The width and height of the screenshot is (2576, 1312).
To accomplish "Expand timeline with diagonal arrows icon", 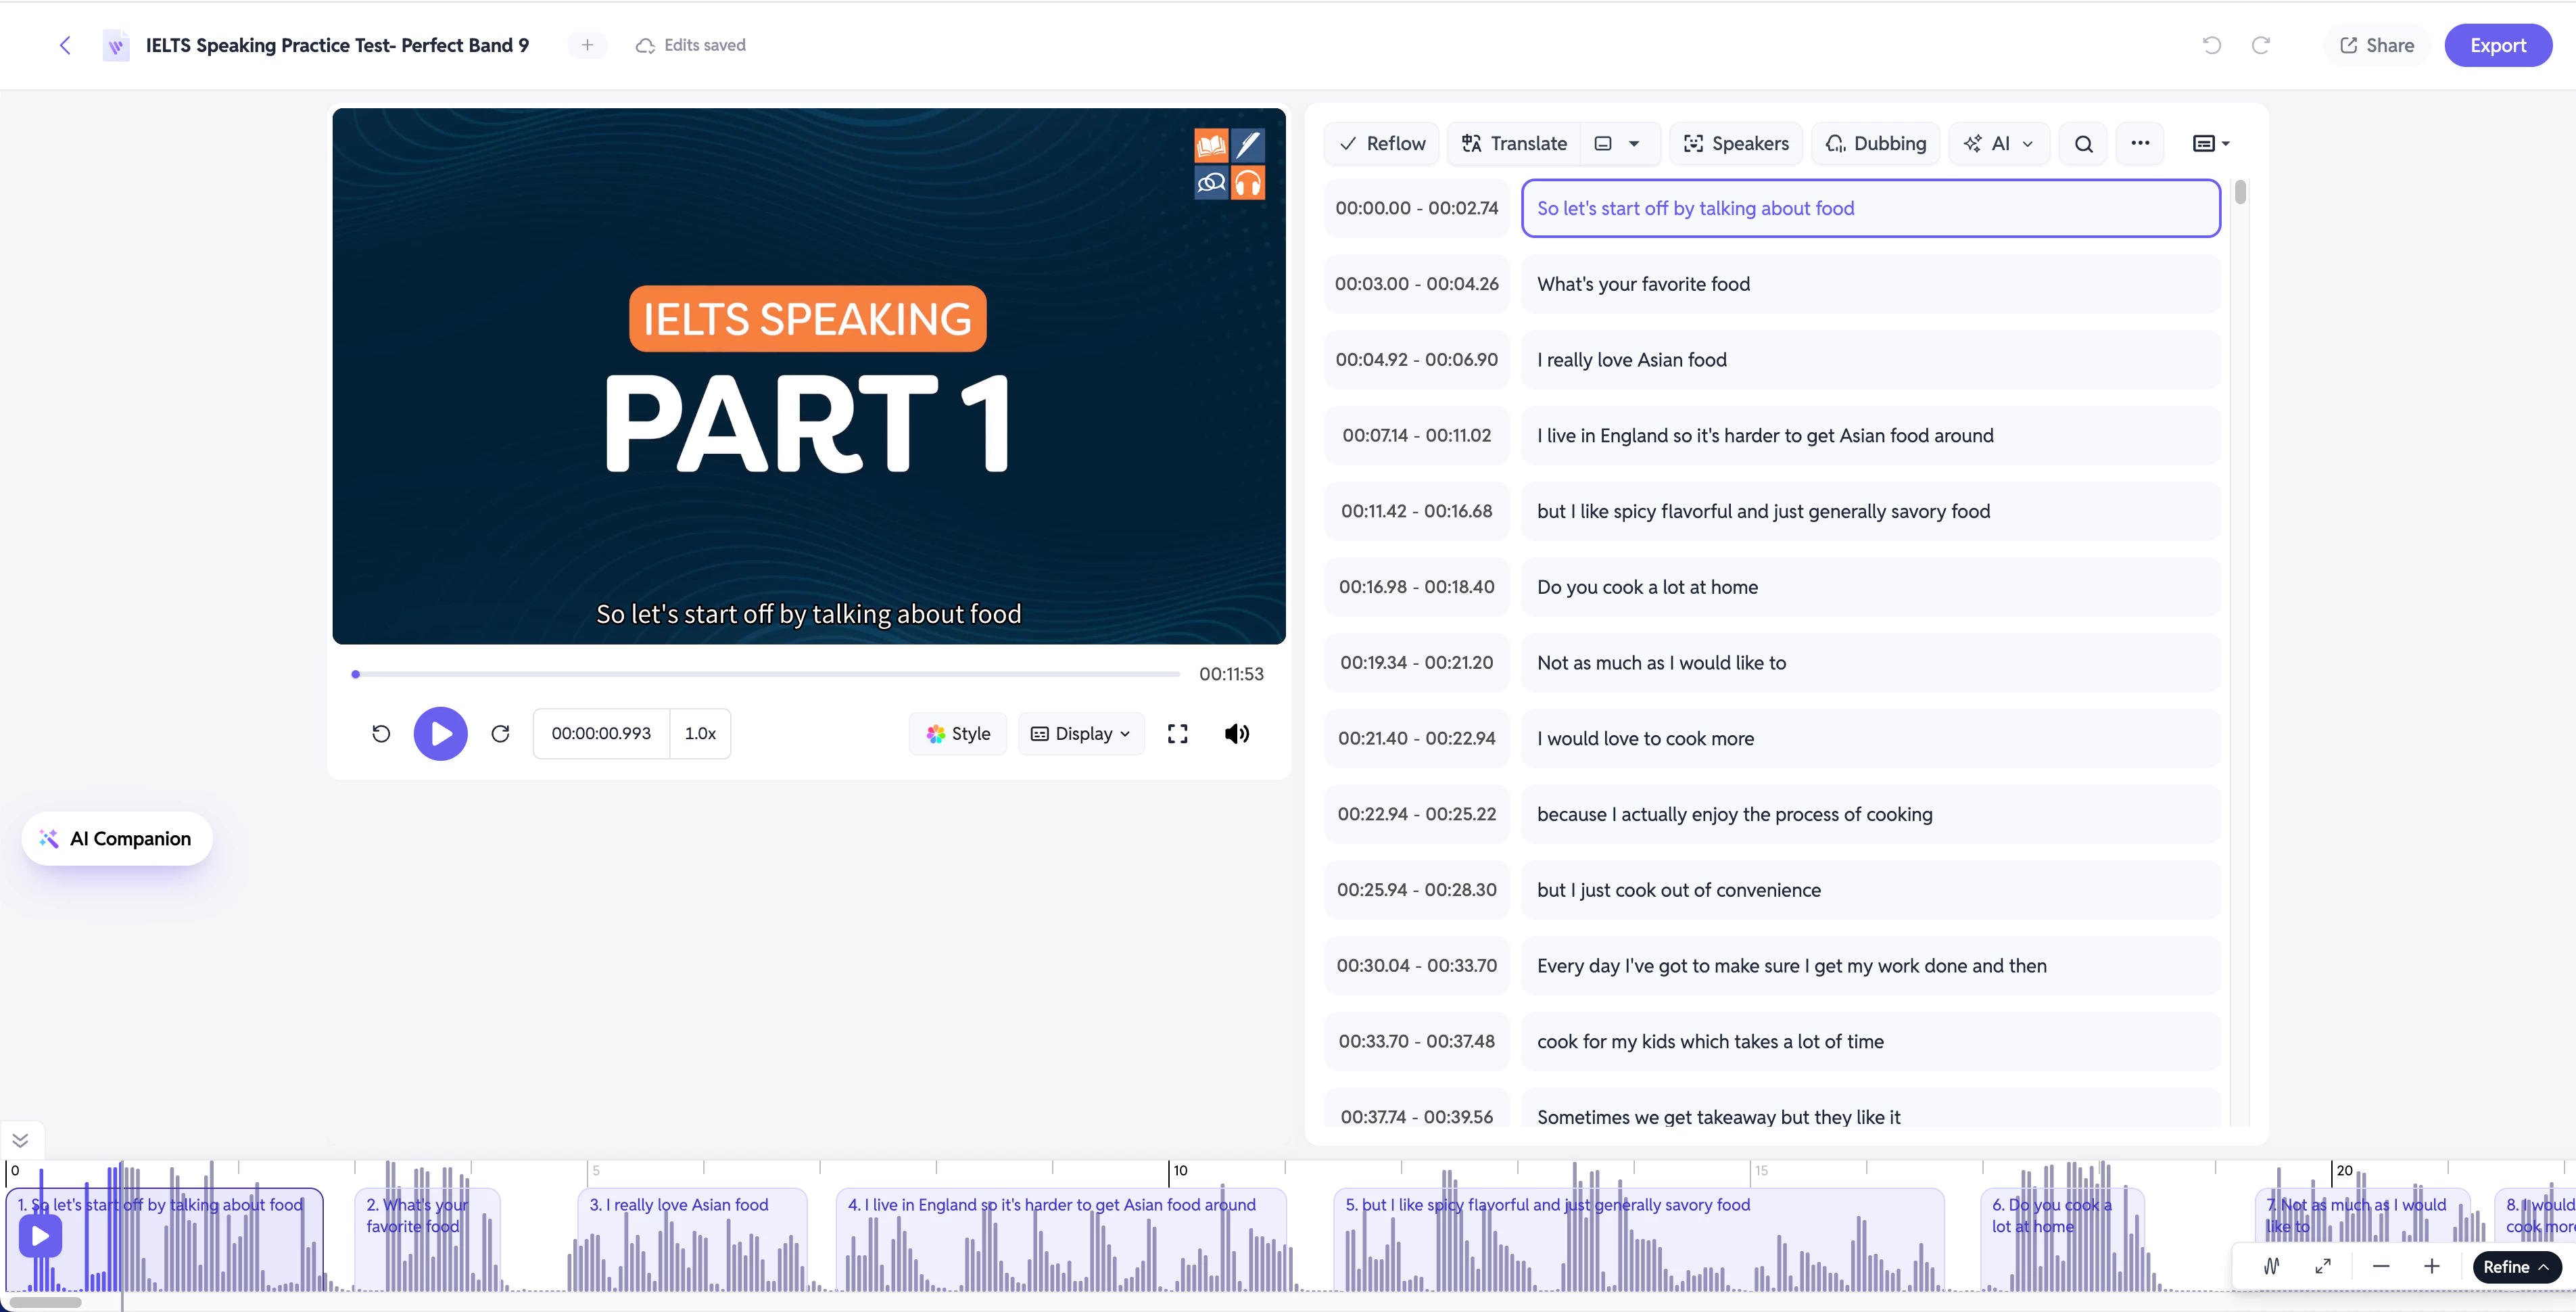I will click(x=2323, y=1266).
